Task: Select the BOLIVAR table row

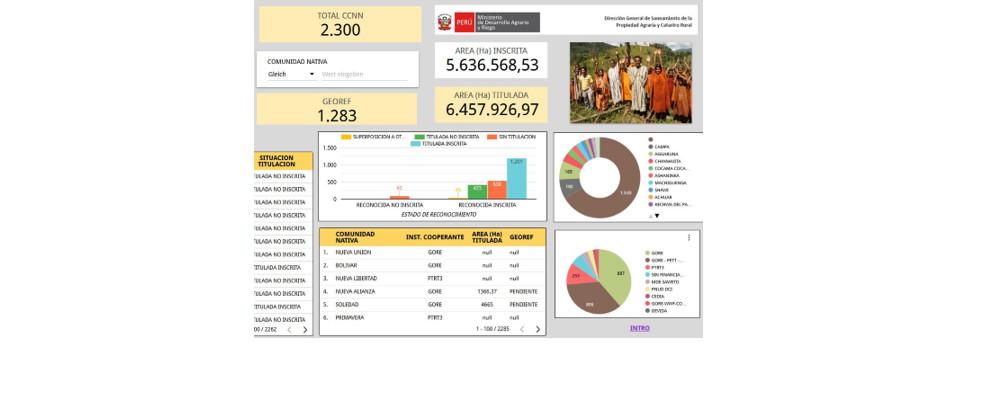Action: pyautogui.click(x=432, y=265)
